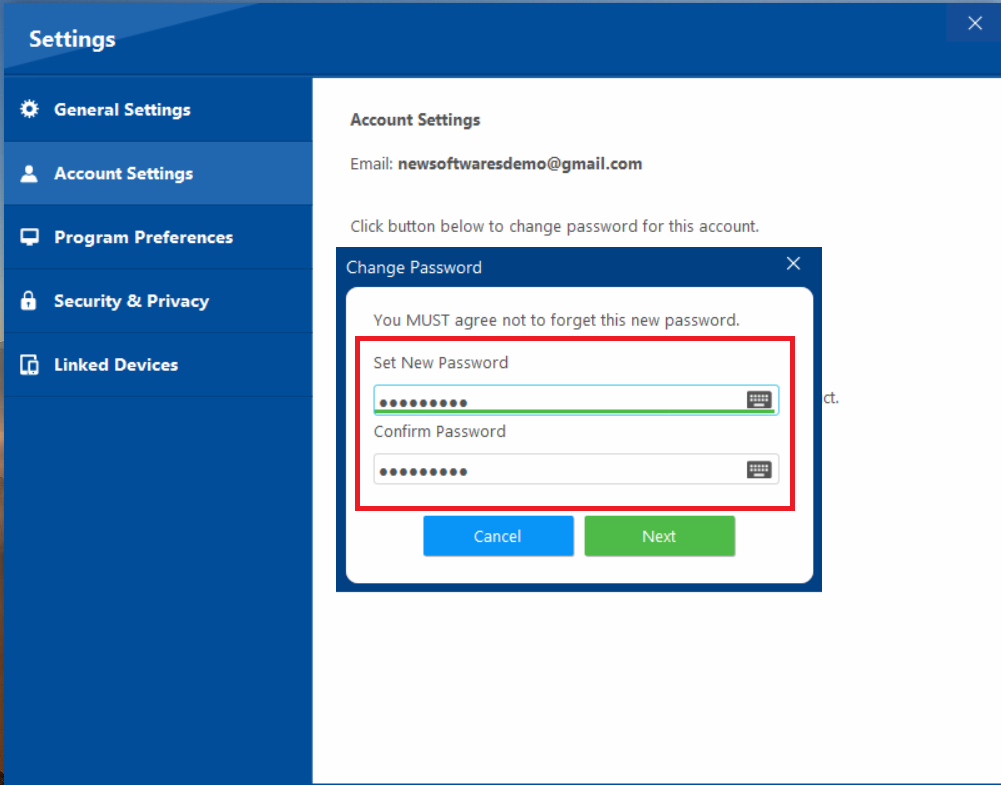The height and width of the screenshot is (786, 1001).
Task: Click the Program Preferences monitor icon
Action: (29, 237)
